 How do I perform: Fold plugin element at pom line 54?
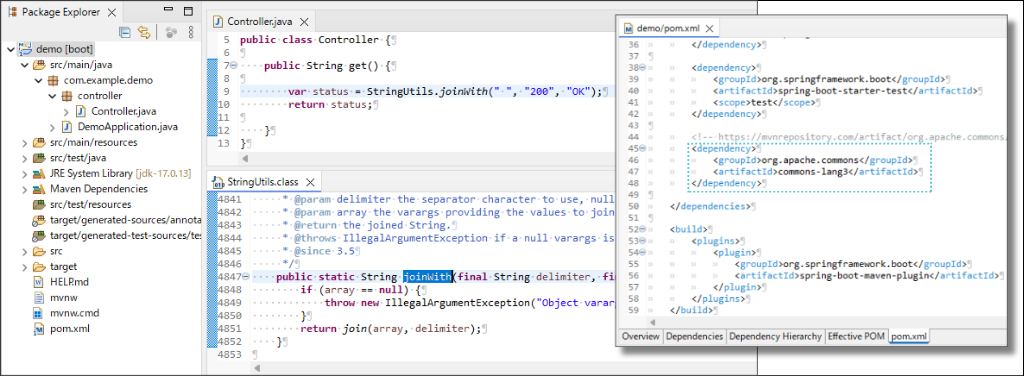643,253
